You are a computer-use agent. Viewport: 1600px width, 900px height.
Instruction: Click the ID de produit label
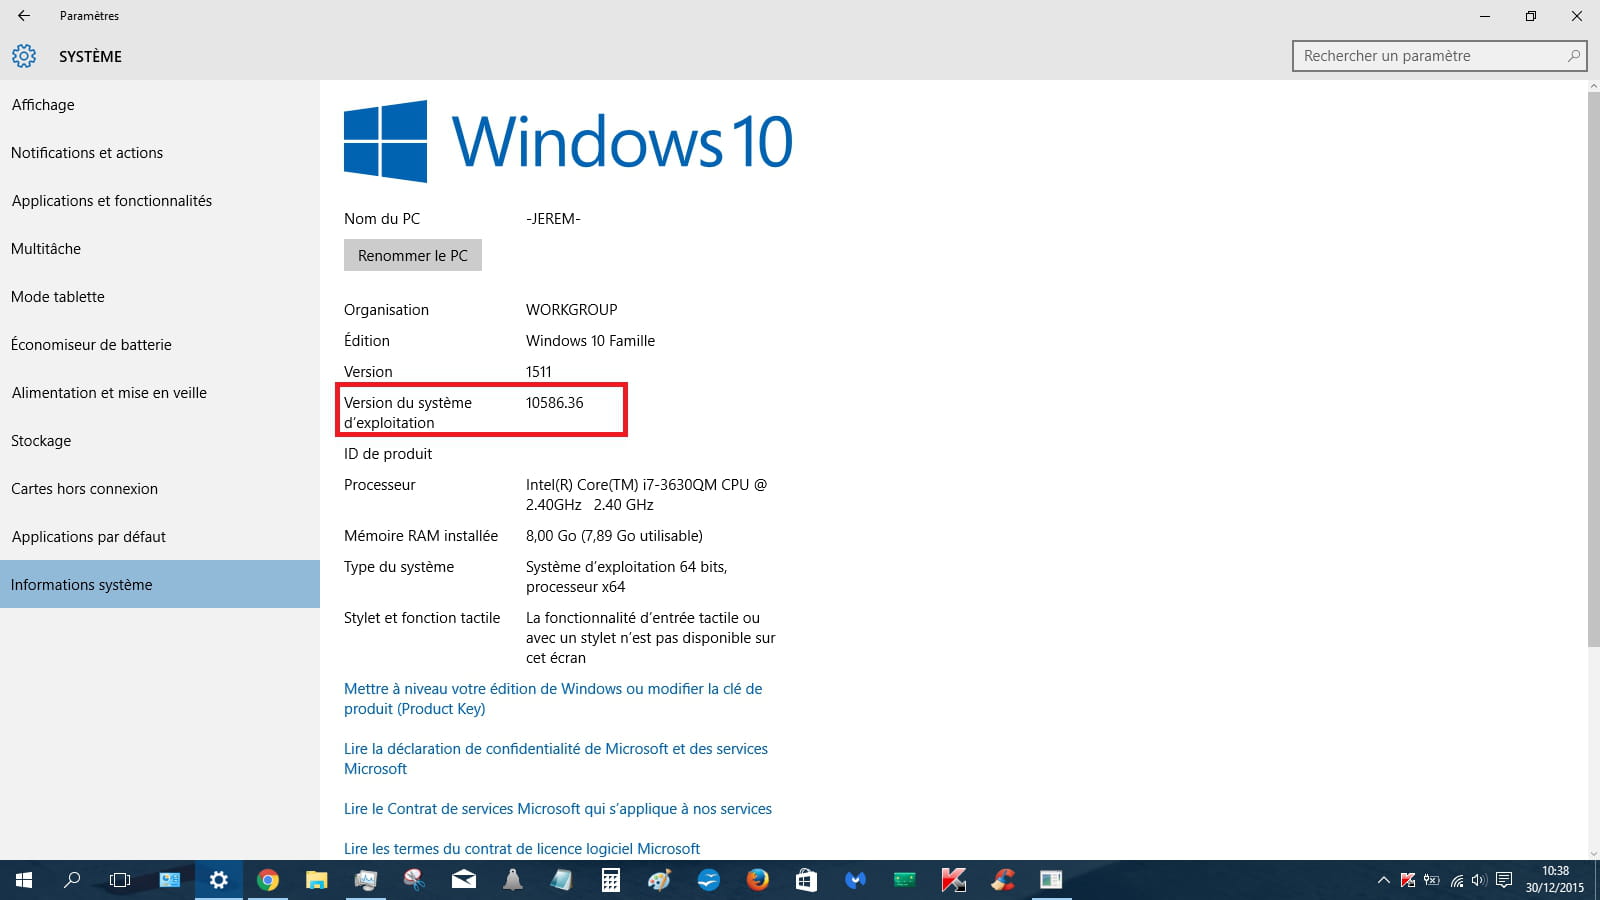[388, 453]
